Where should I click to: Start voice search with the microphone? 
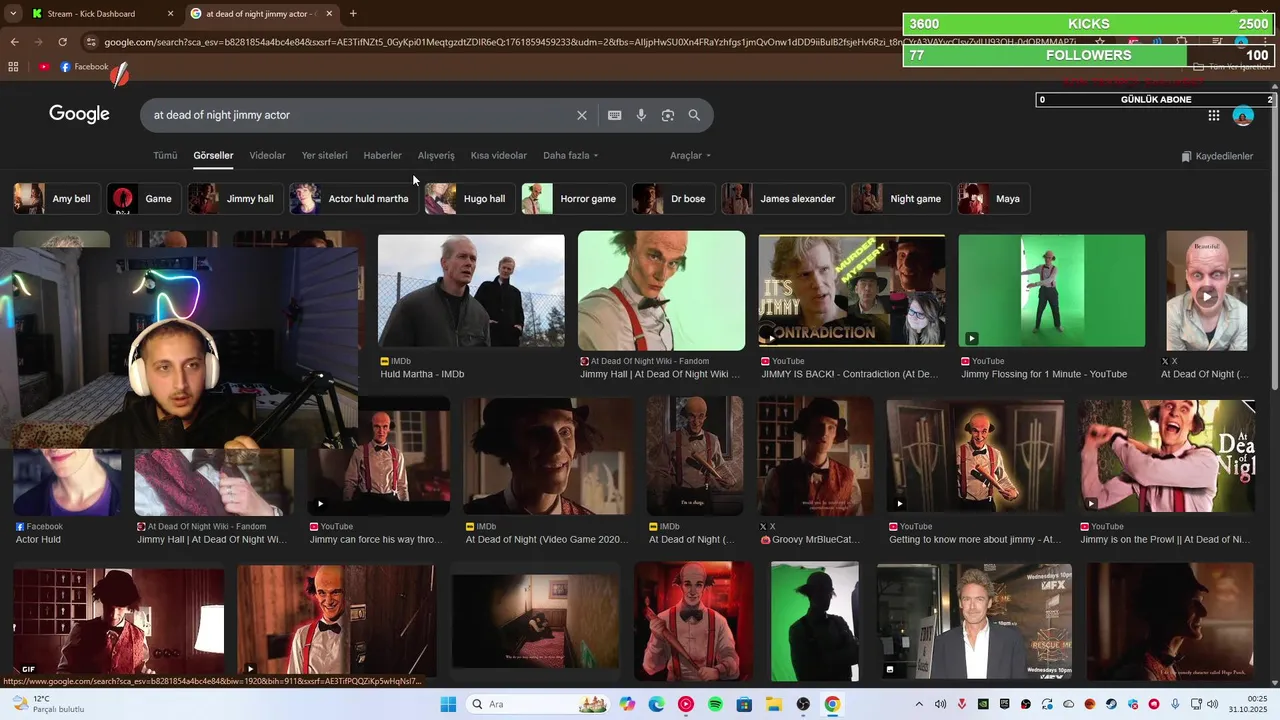(x=641, y=115)
